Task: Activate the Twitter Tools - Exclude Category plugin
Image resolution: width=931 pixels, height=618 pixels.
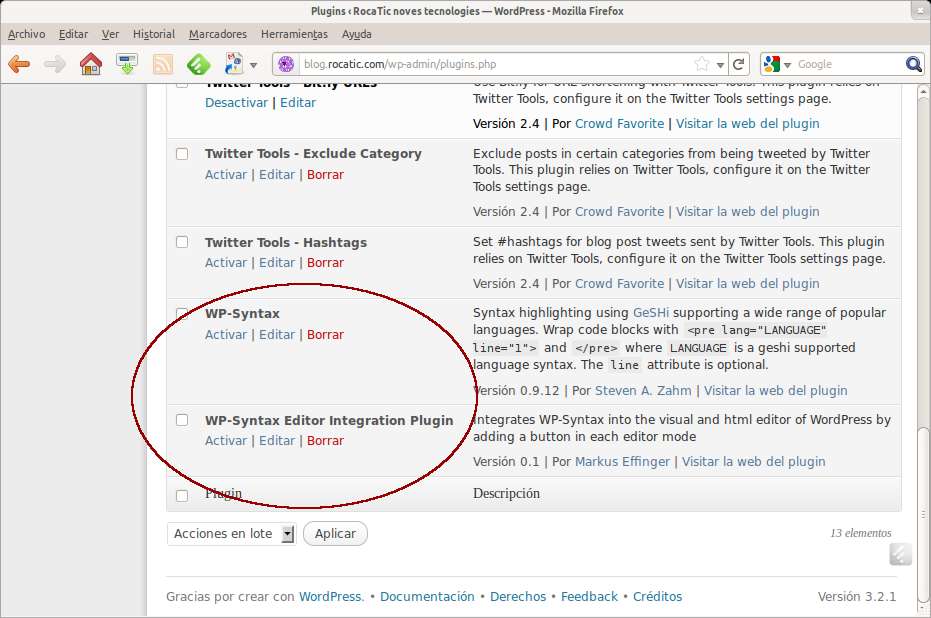Action: coord(226,175)
